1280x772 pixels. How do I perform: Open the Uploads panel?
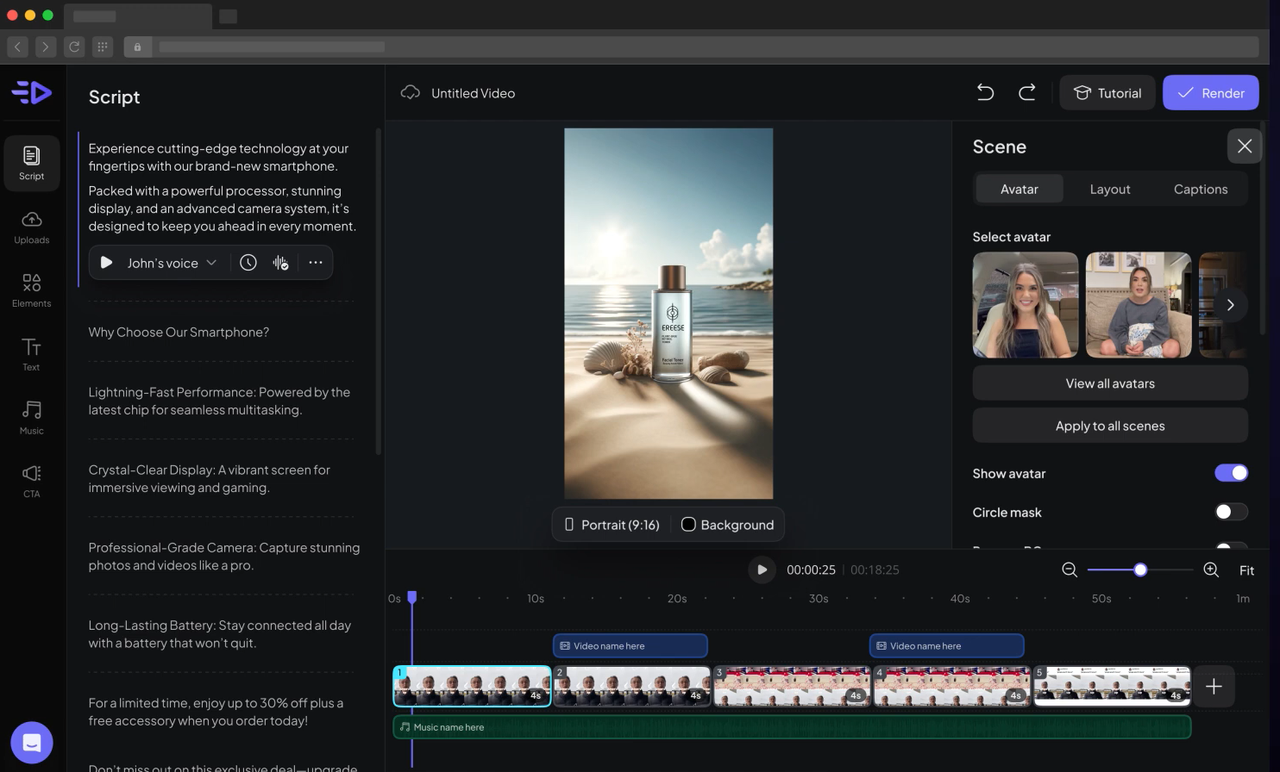[x=31, y=226]
